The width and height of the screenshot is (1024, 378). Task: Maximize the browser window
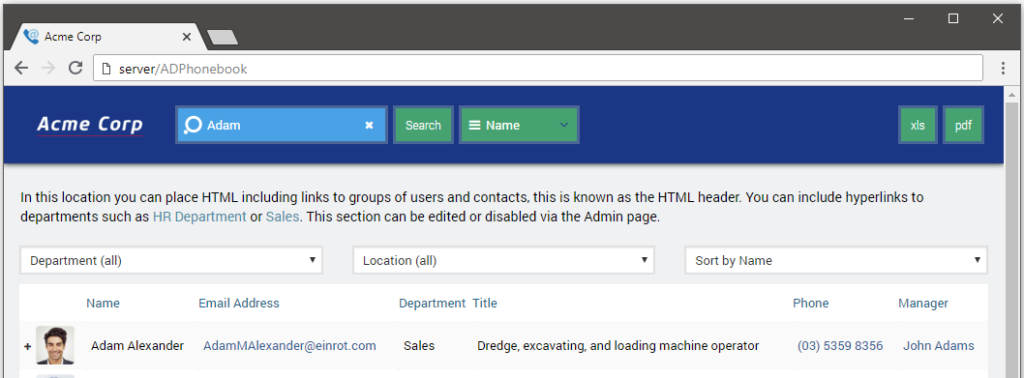953,19
